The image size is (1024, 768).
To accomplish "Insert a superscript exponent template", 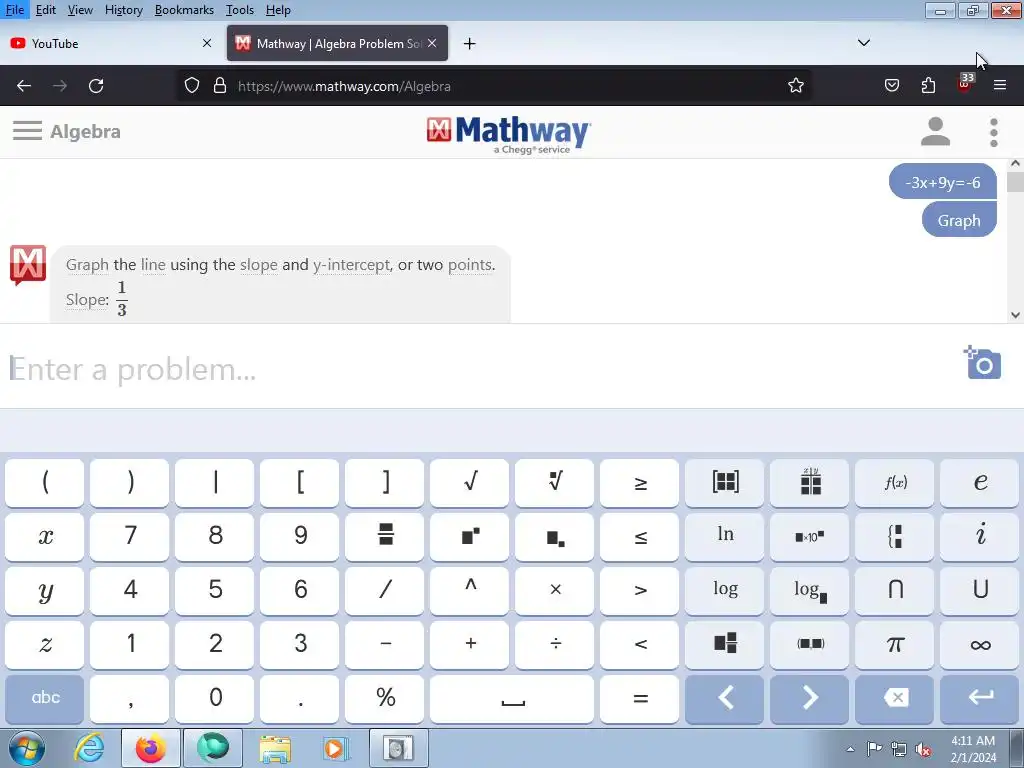I will pyautogui.click(x=470, y=537).
